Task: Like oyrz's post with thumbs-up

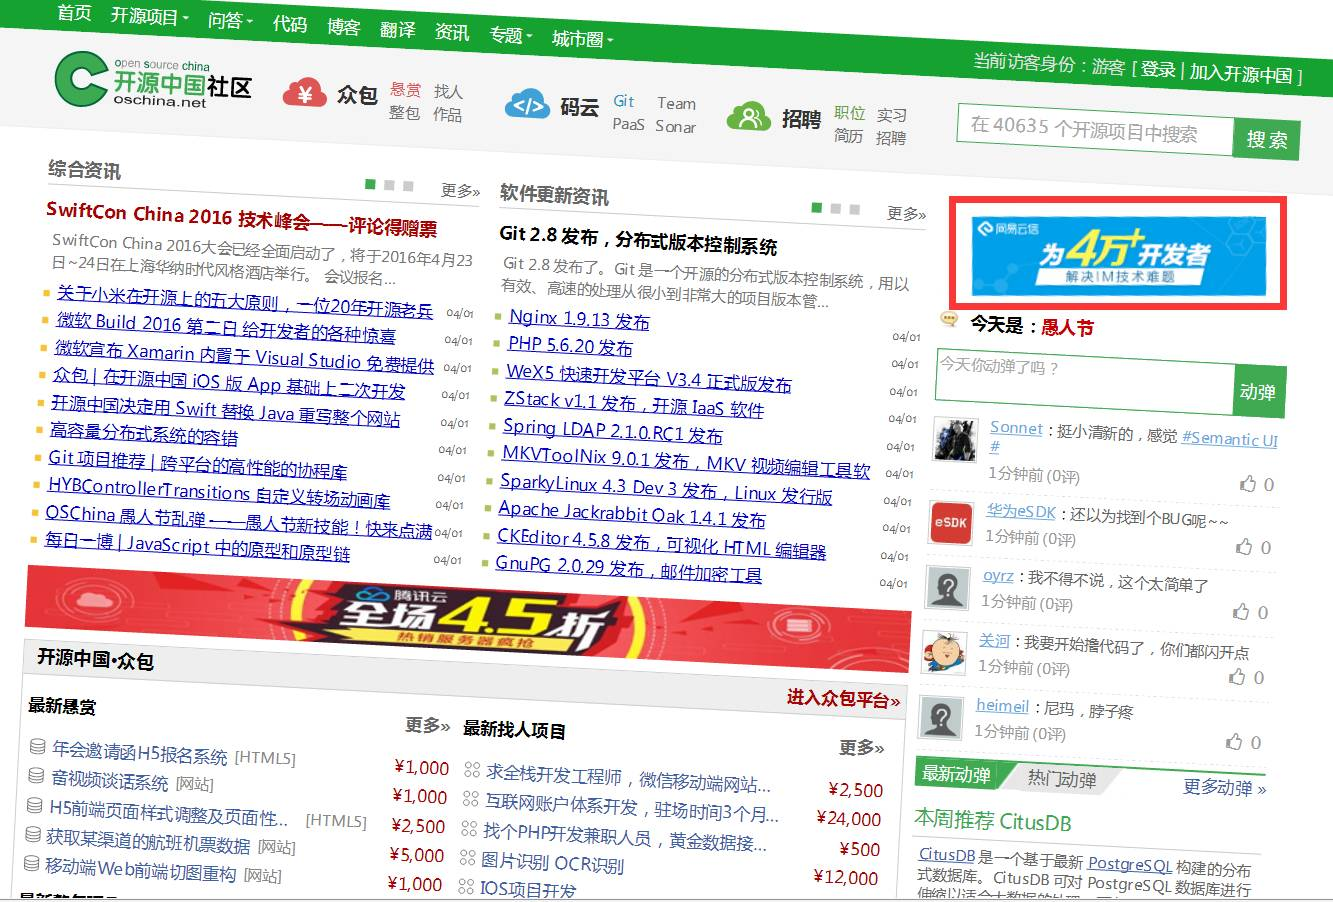Action: pos(1241,612)
